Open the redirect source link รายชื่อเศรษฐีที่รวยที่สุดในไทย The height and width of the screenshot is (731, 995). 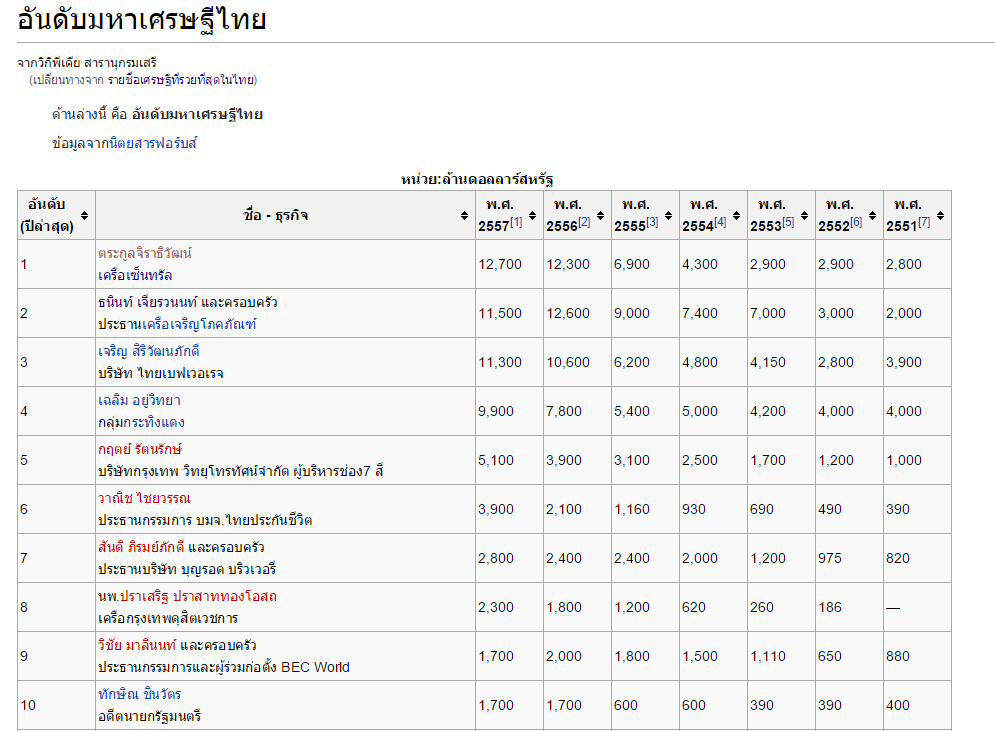point(180,80)
